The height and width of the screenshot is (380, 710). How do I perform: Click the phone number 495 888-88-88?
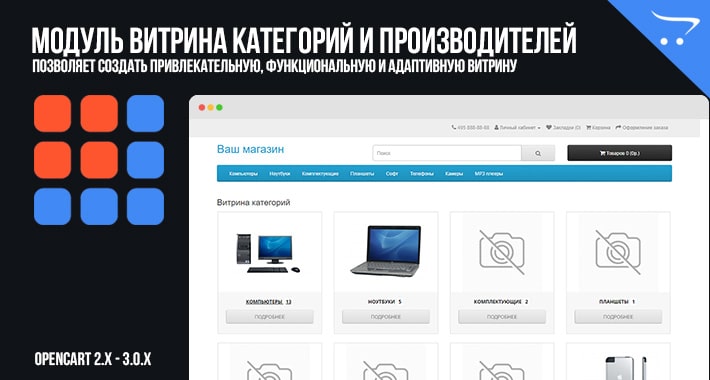click(x=470, y=128)
